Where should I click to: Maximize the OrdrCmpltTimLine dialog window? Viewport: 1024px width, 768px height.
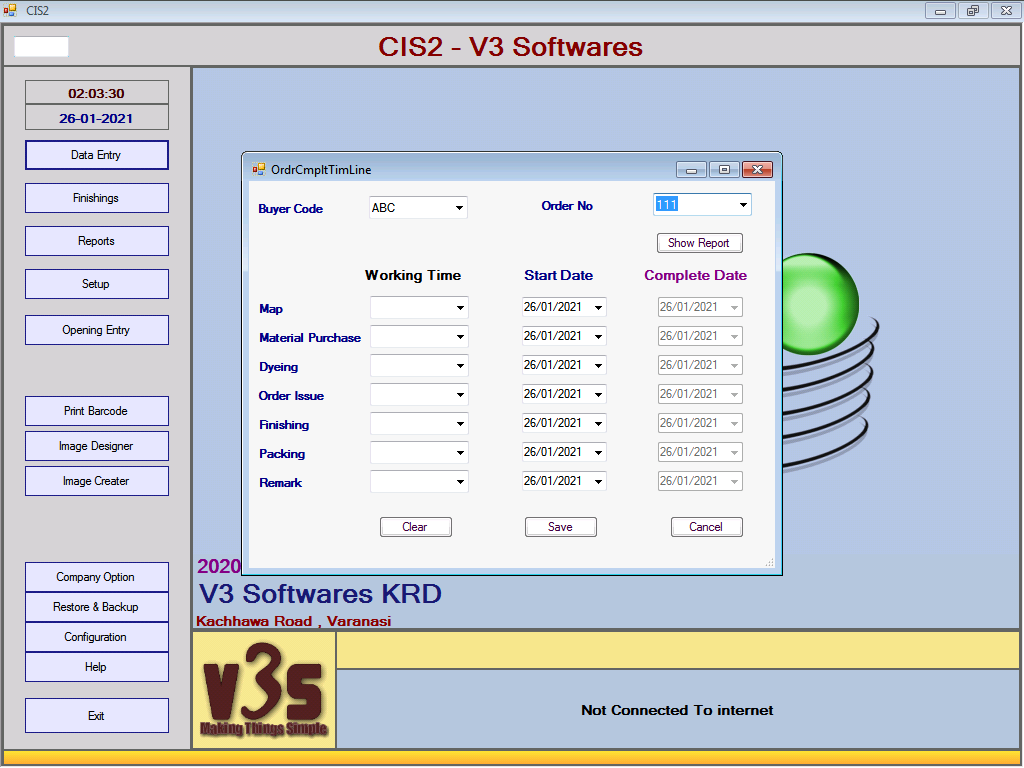click(x=724, y=170)
